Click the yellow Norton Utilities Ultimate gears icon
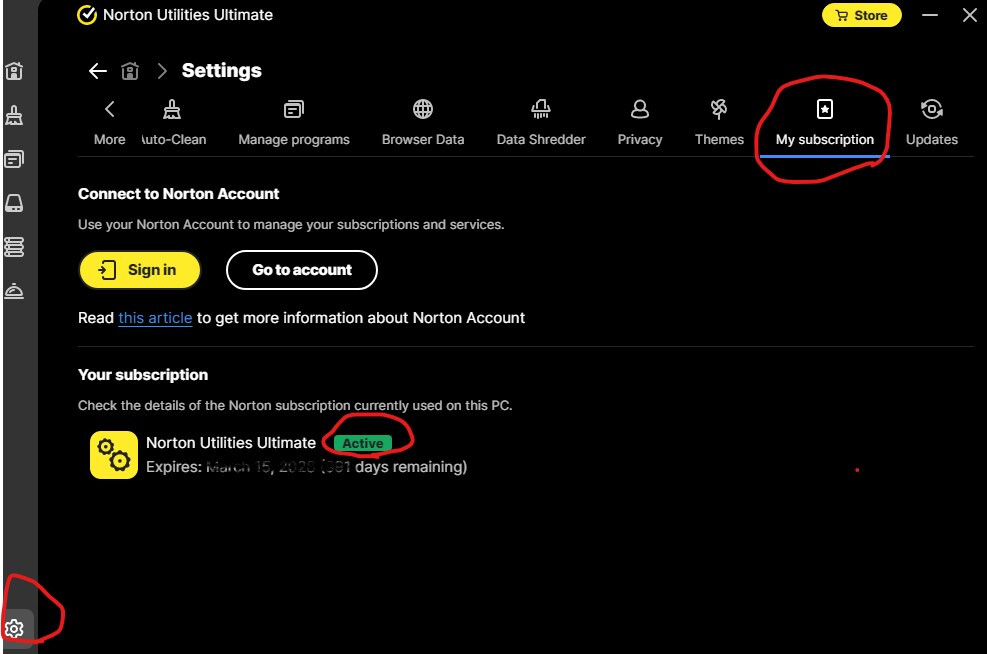 [x=114, y=455]
